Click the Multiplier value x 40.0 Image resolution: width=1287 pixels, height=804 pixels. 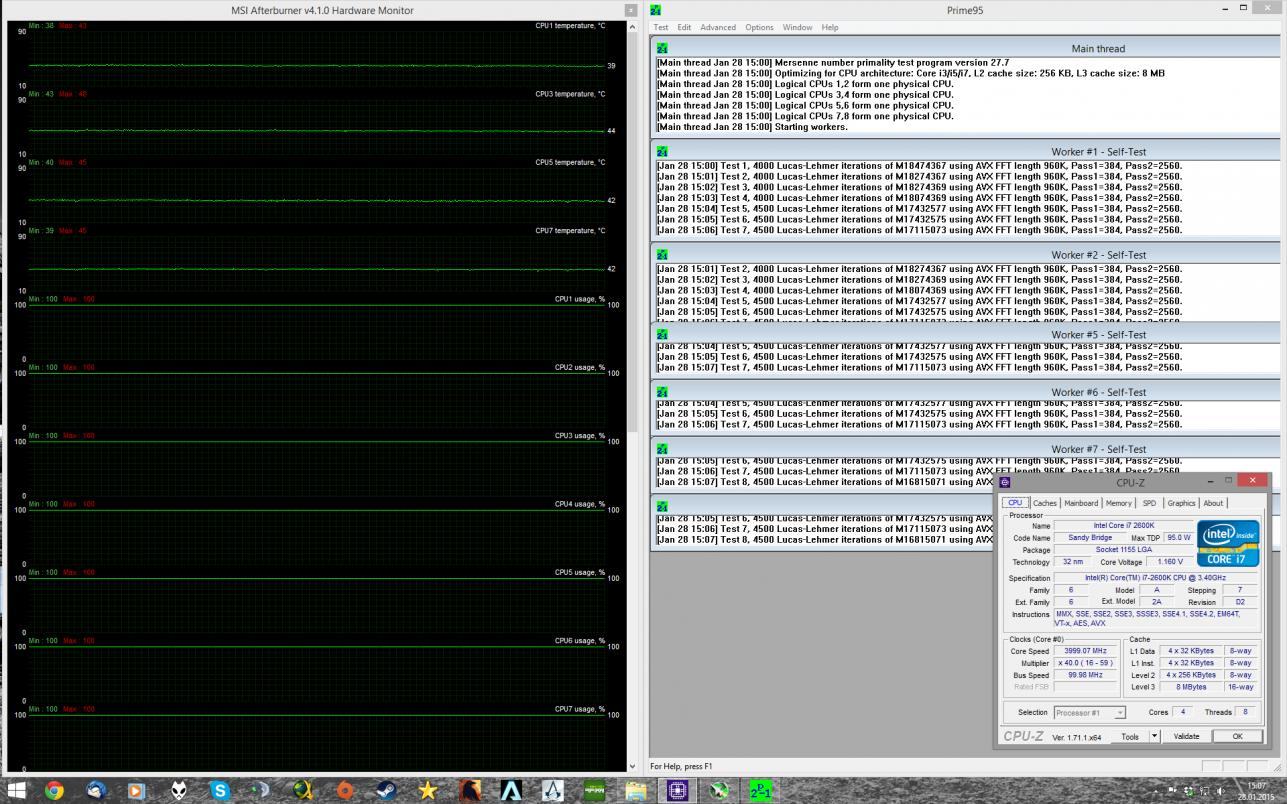1085,663
